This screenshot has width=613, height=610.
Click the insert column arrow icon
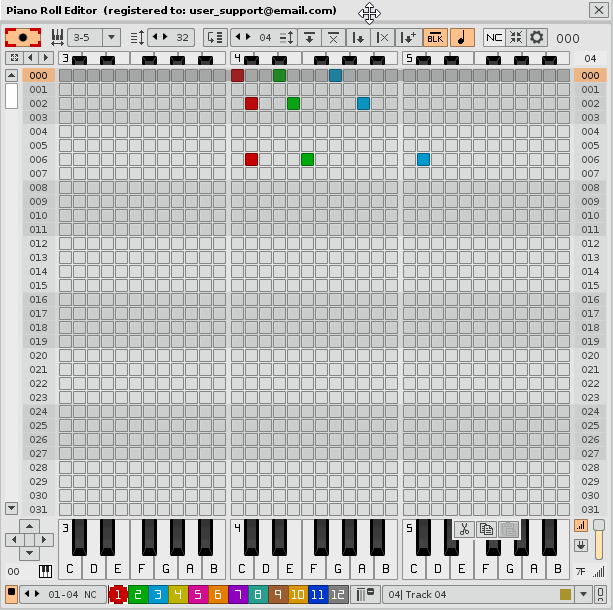point(358,38)
